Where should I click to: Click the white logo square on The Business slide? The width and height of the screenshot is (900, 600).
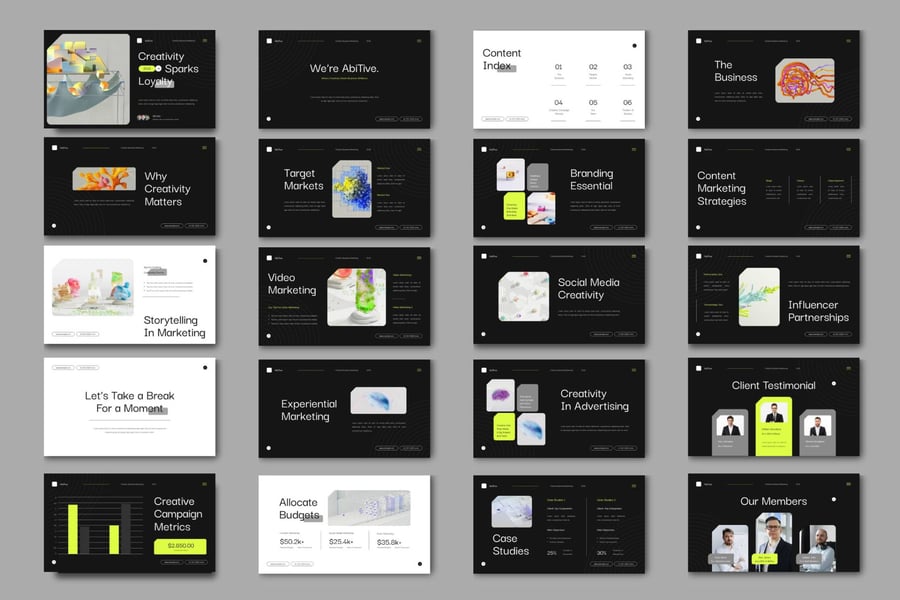696,40
